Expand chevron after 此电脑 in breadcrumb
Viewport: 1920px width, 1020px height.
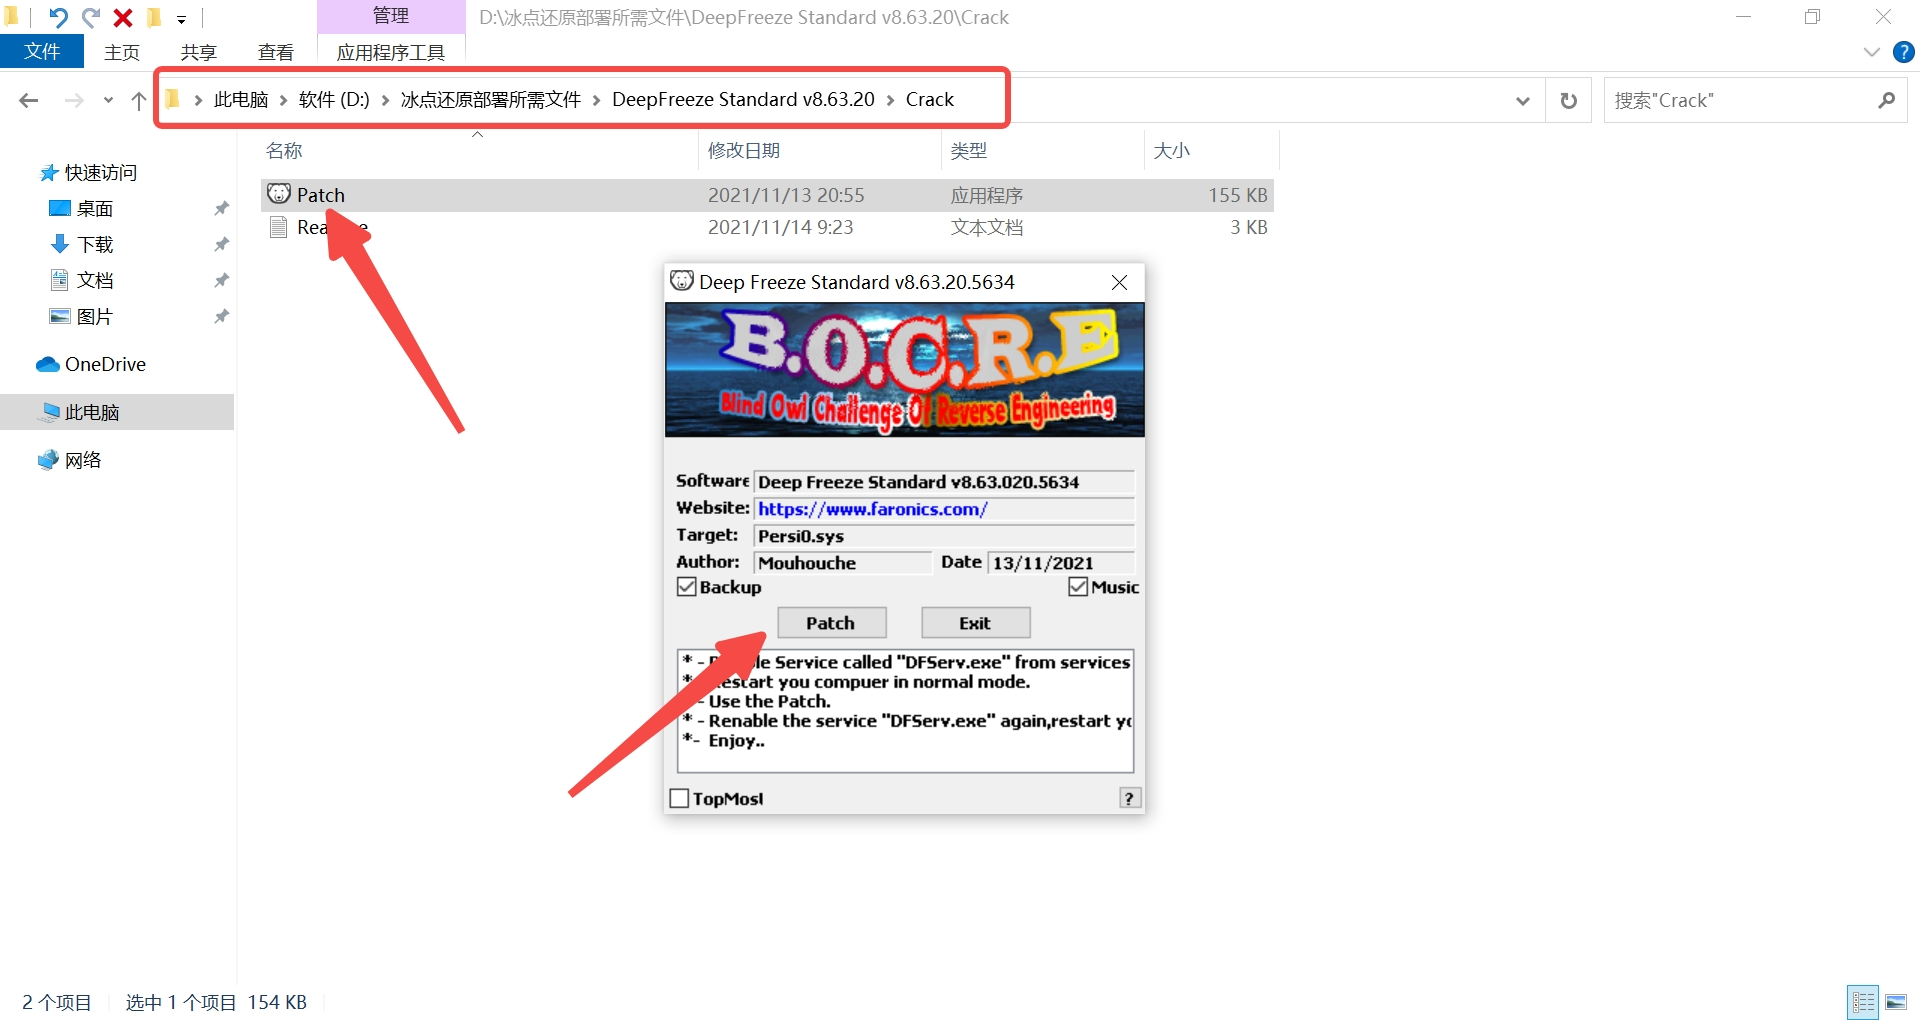tap(284, 100)
